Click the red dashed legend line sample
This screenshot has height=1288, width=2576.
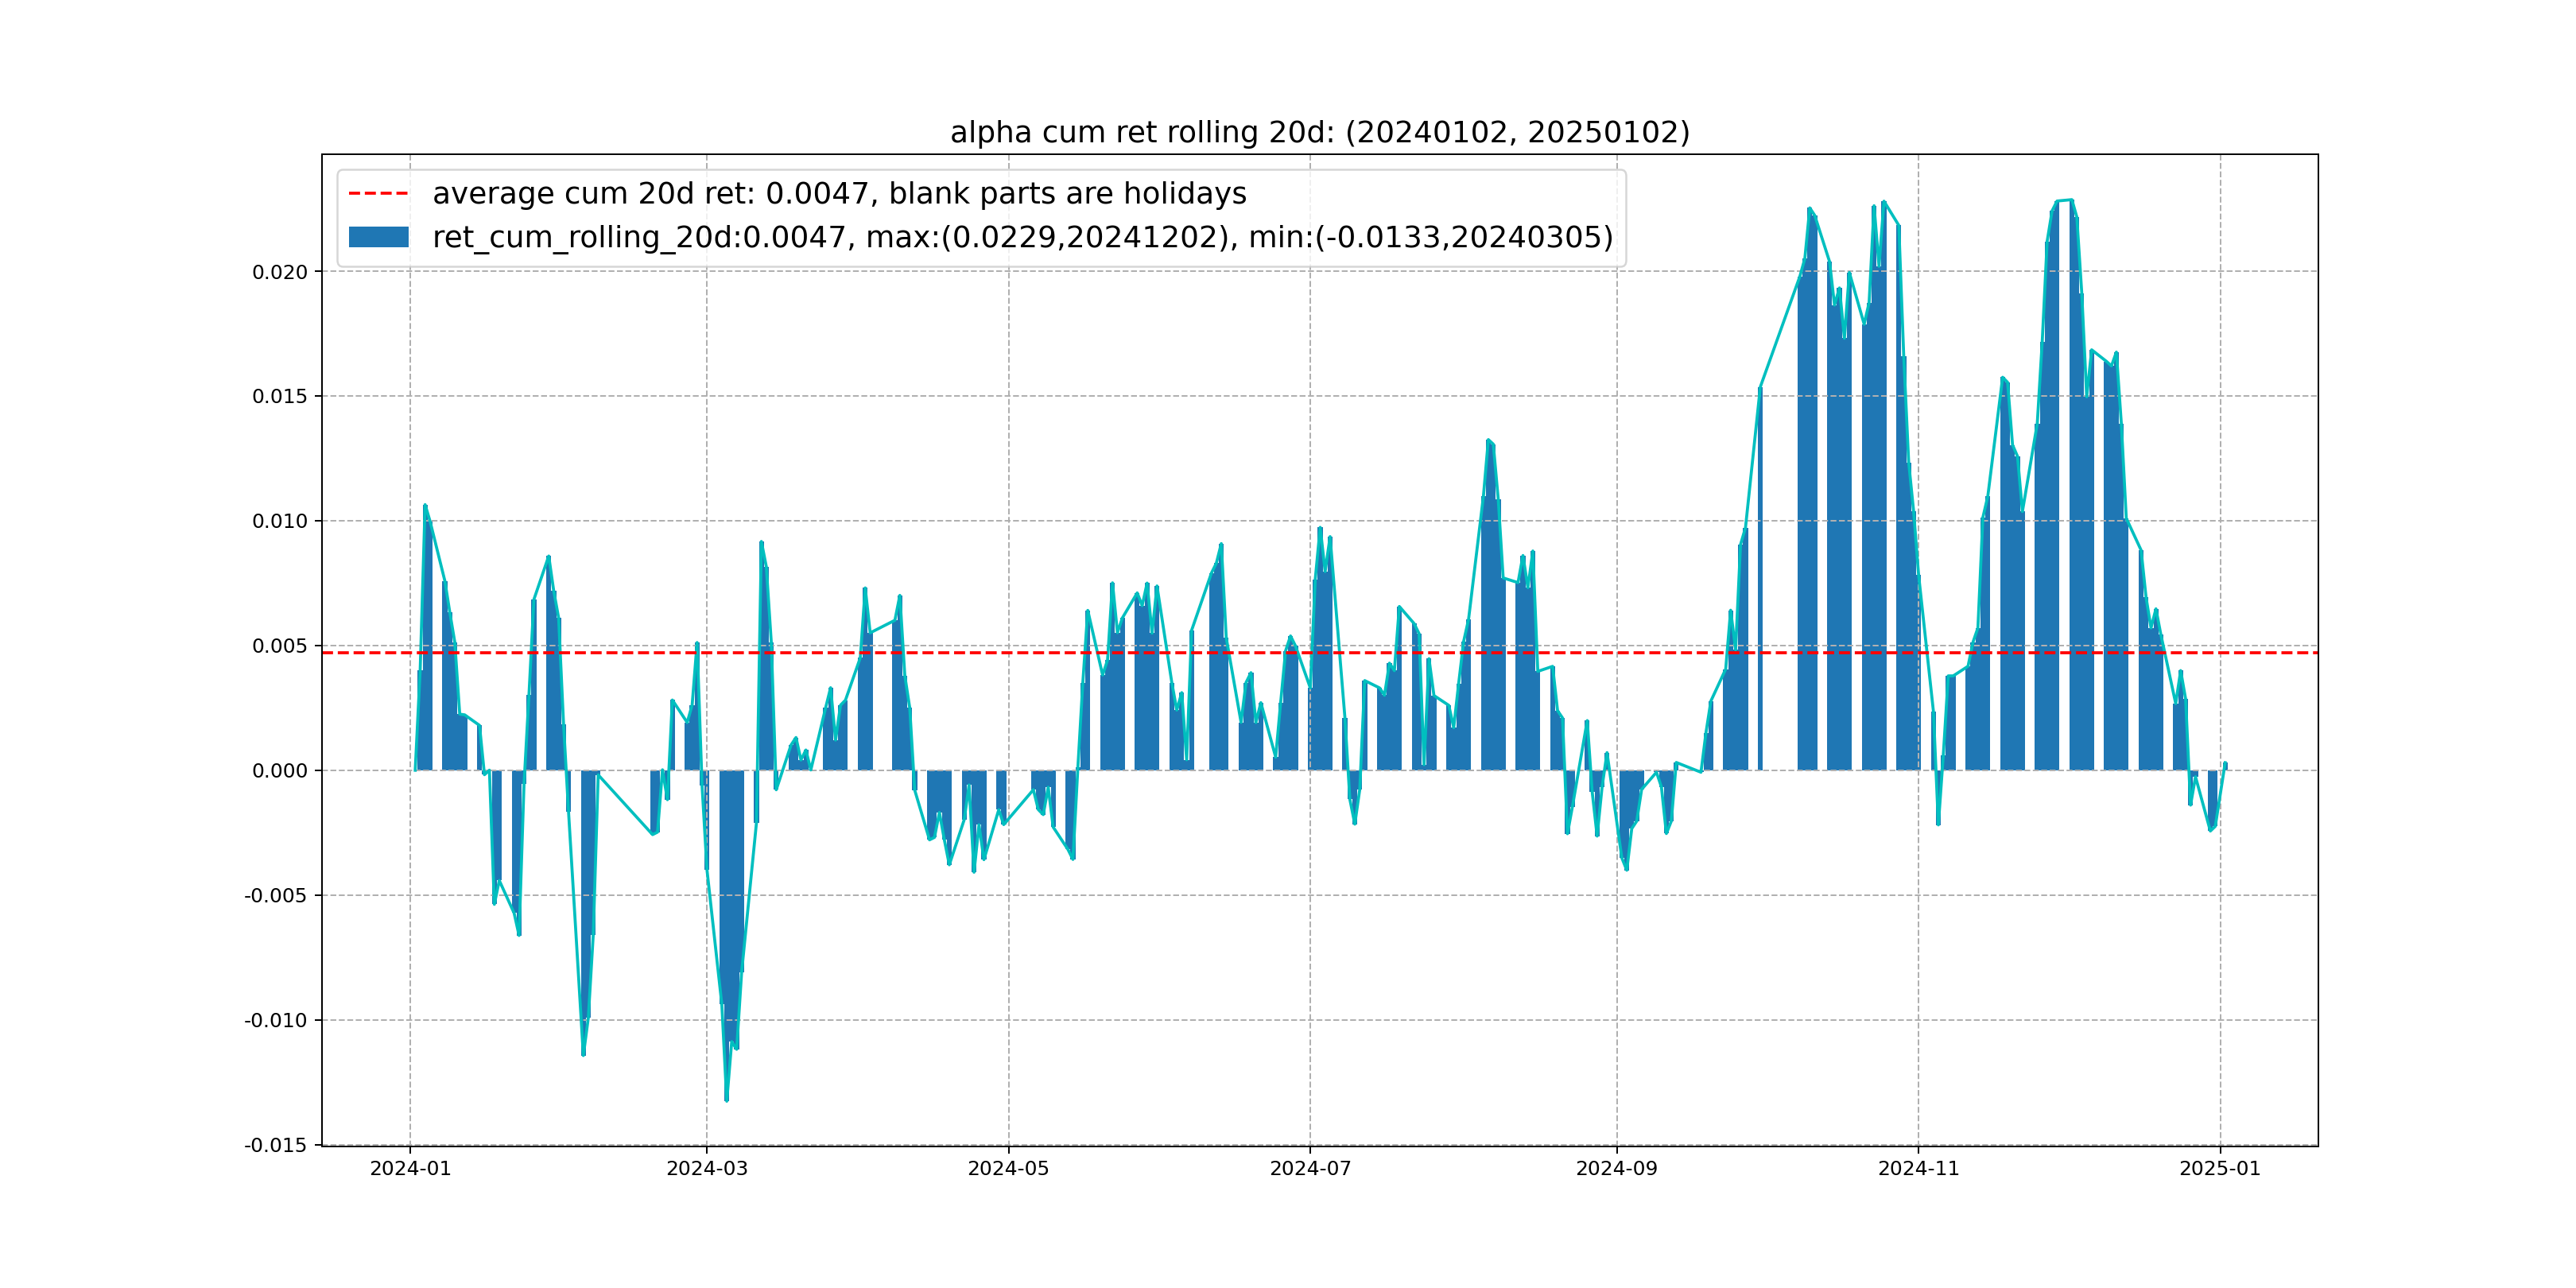coord(378,194)
